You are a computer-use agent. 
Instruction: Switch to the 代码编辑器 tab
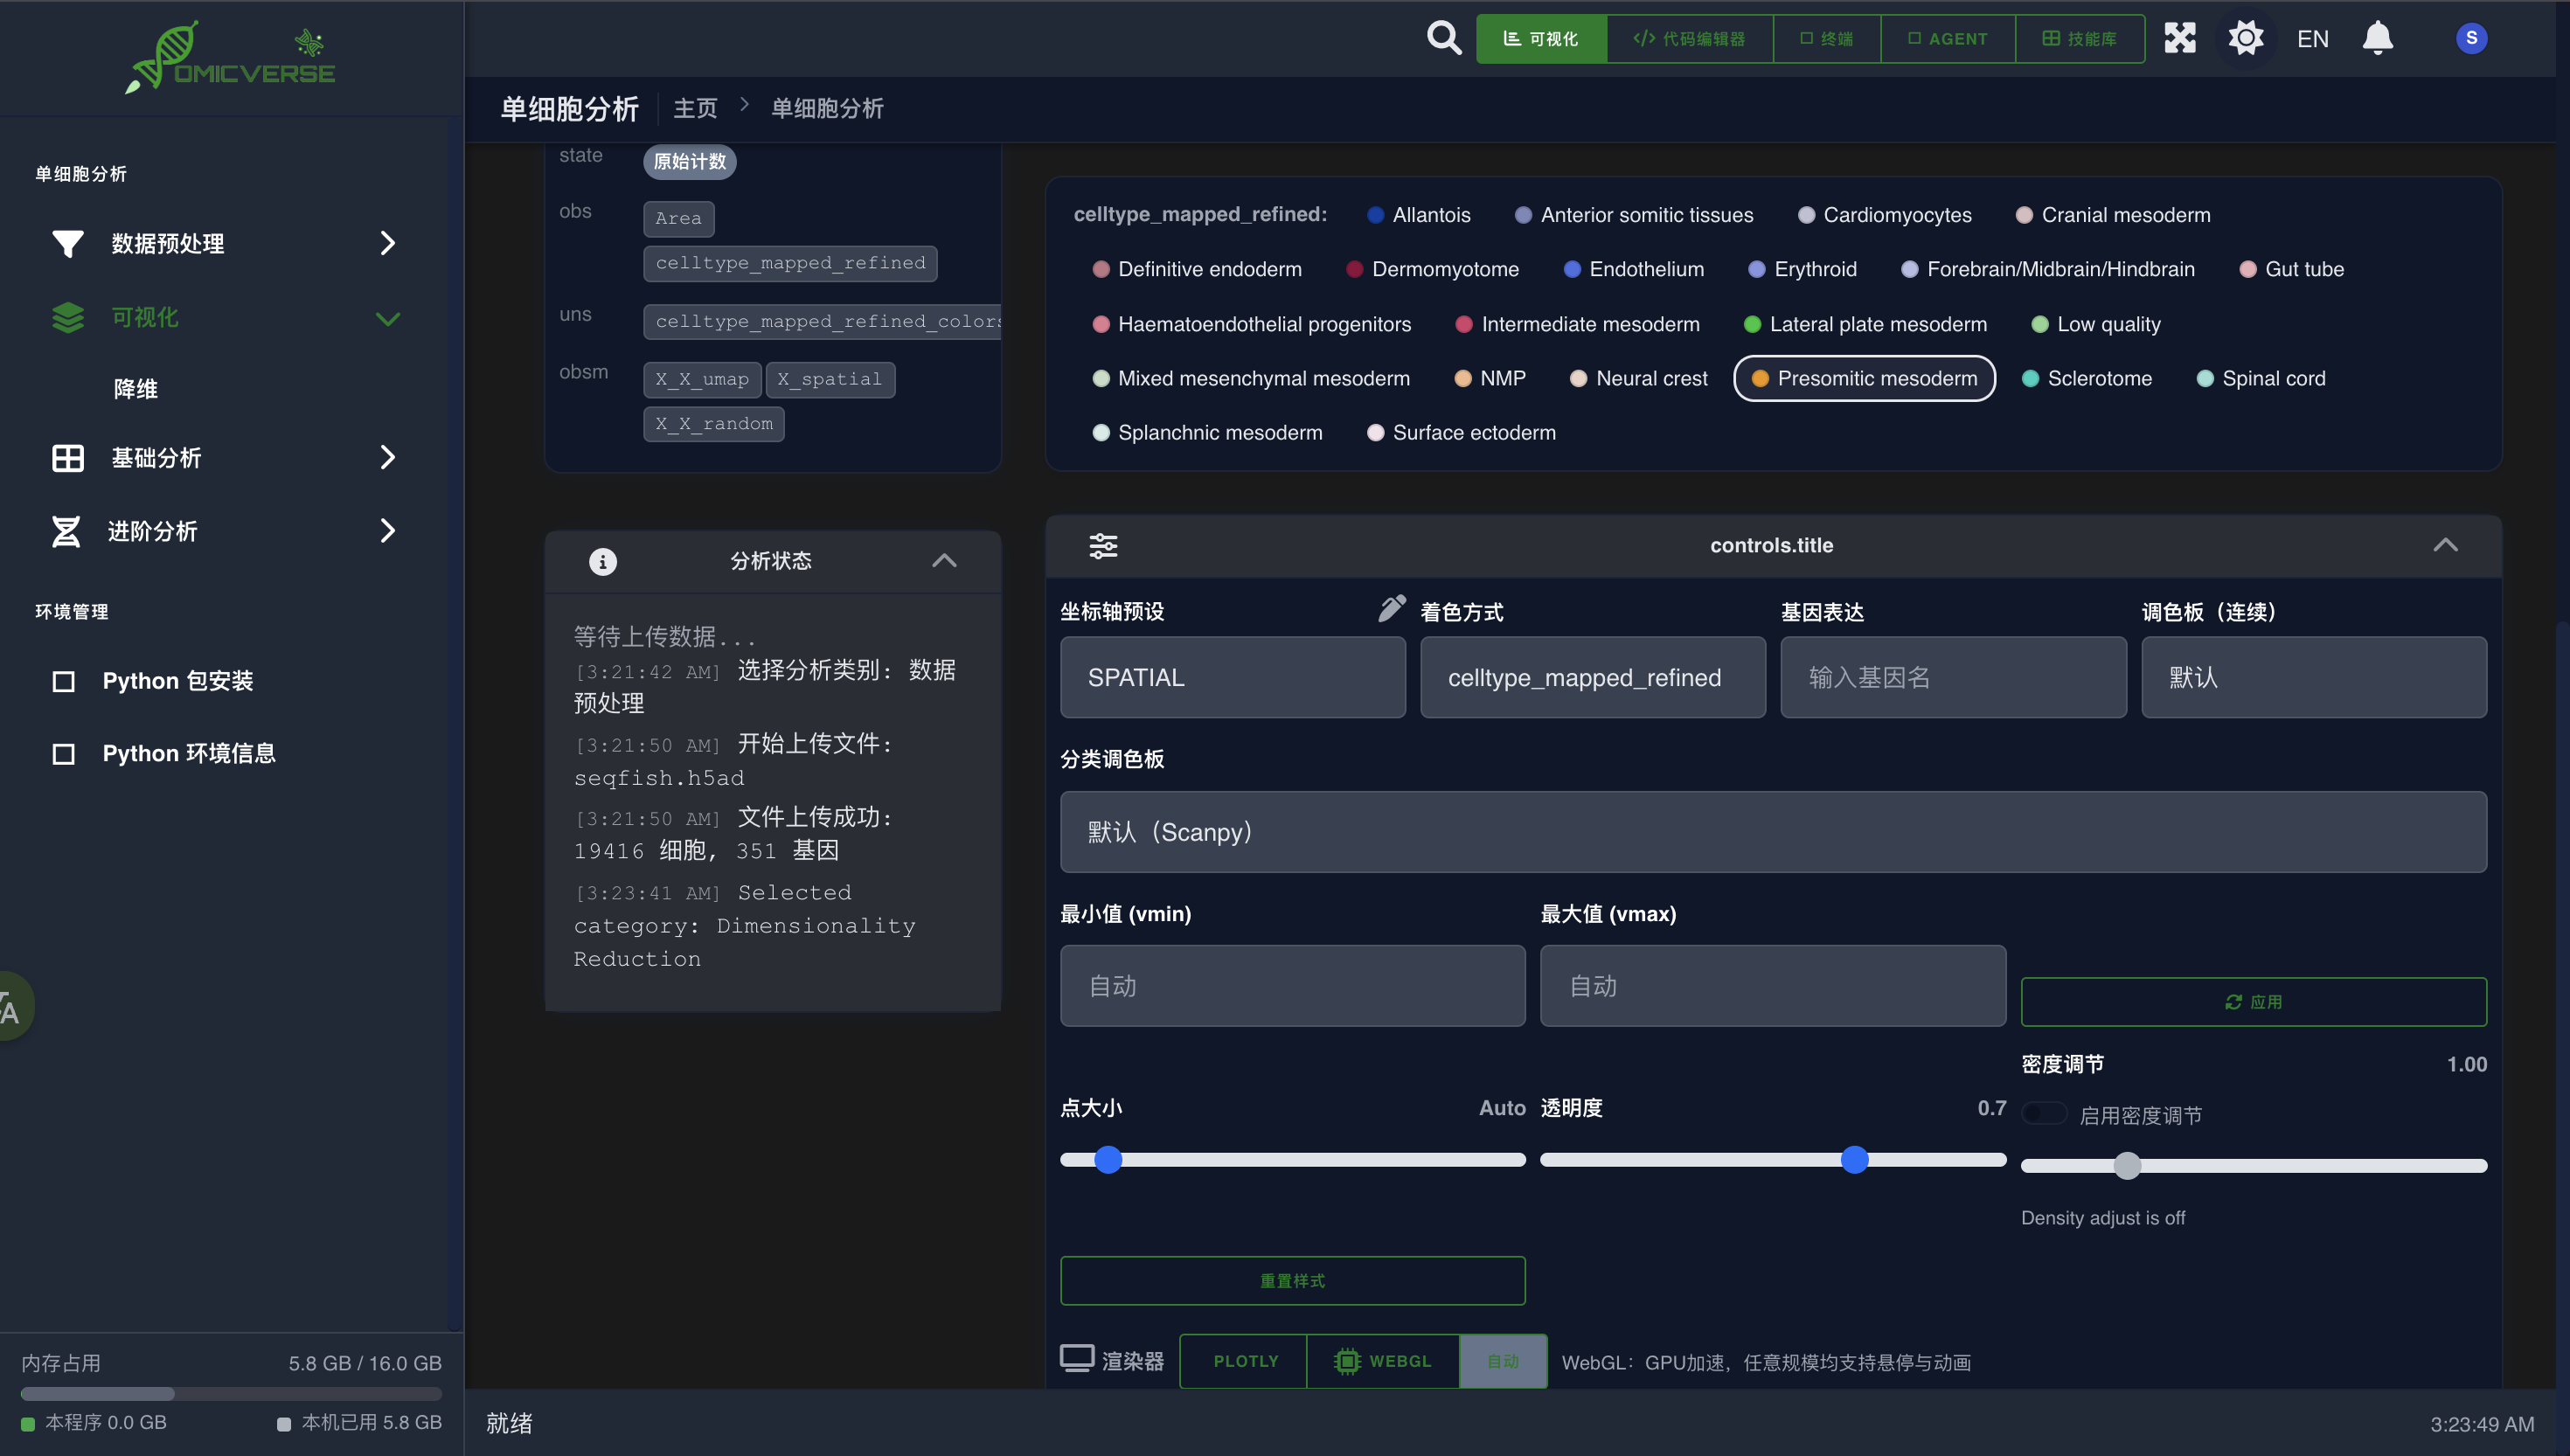(1689, 38)
